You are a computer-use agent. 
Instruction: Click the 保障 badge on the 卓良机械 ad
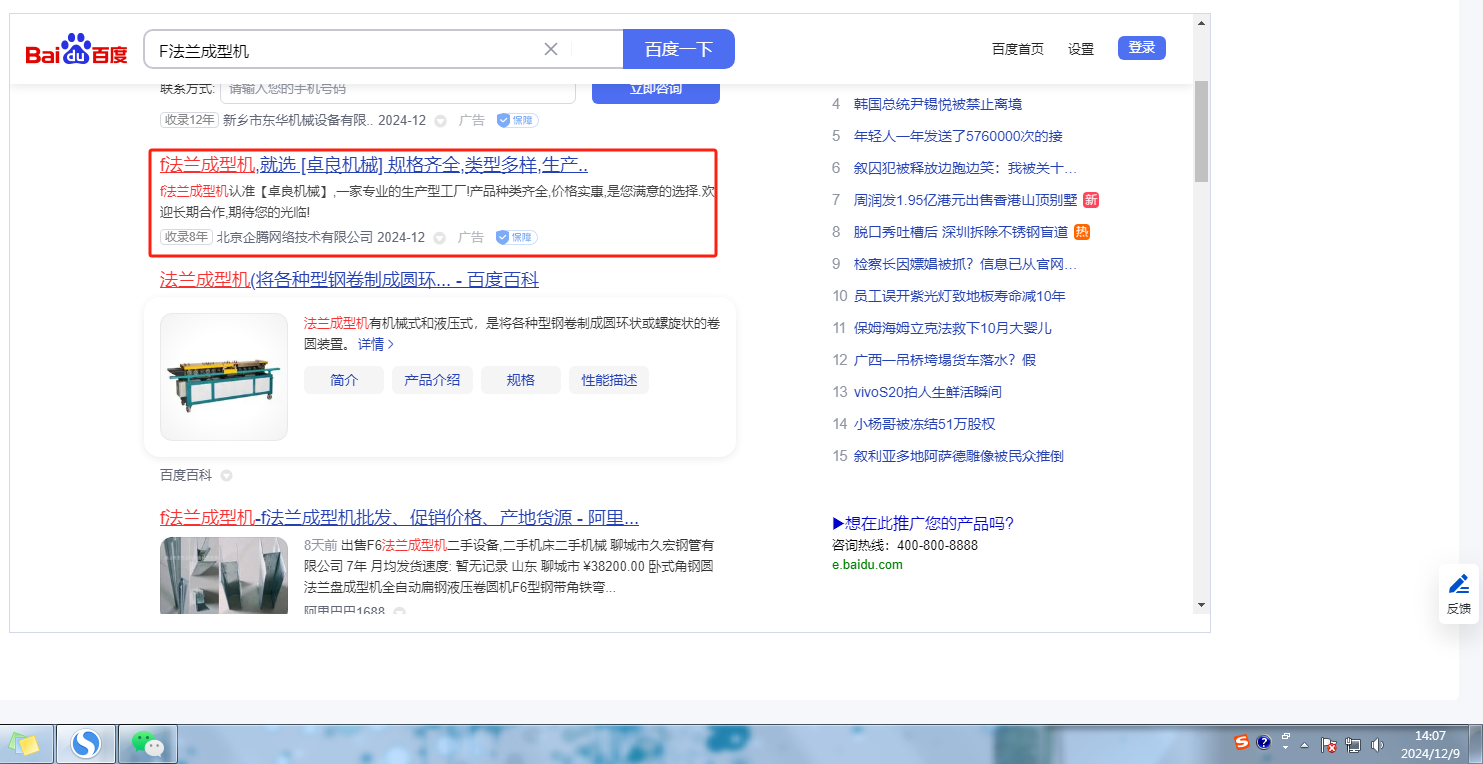(517, 238)
